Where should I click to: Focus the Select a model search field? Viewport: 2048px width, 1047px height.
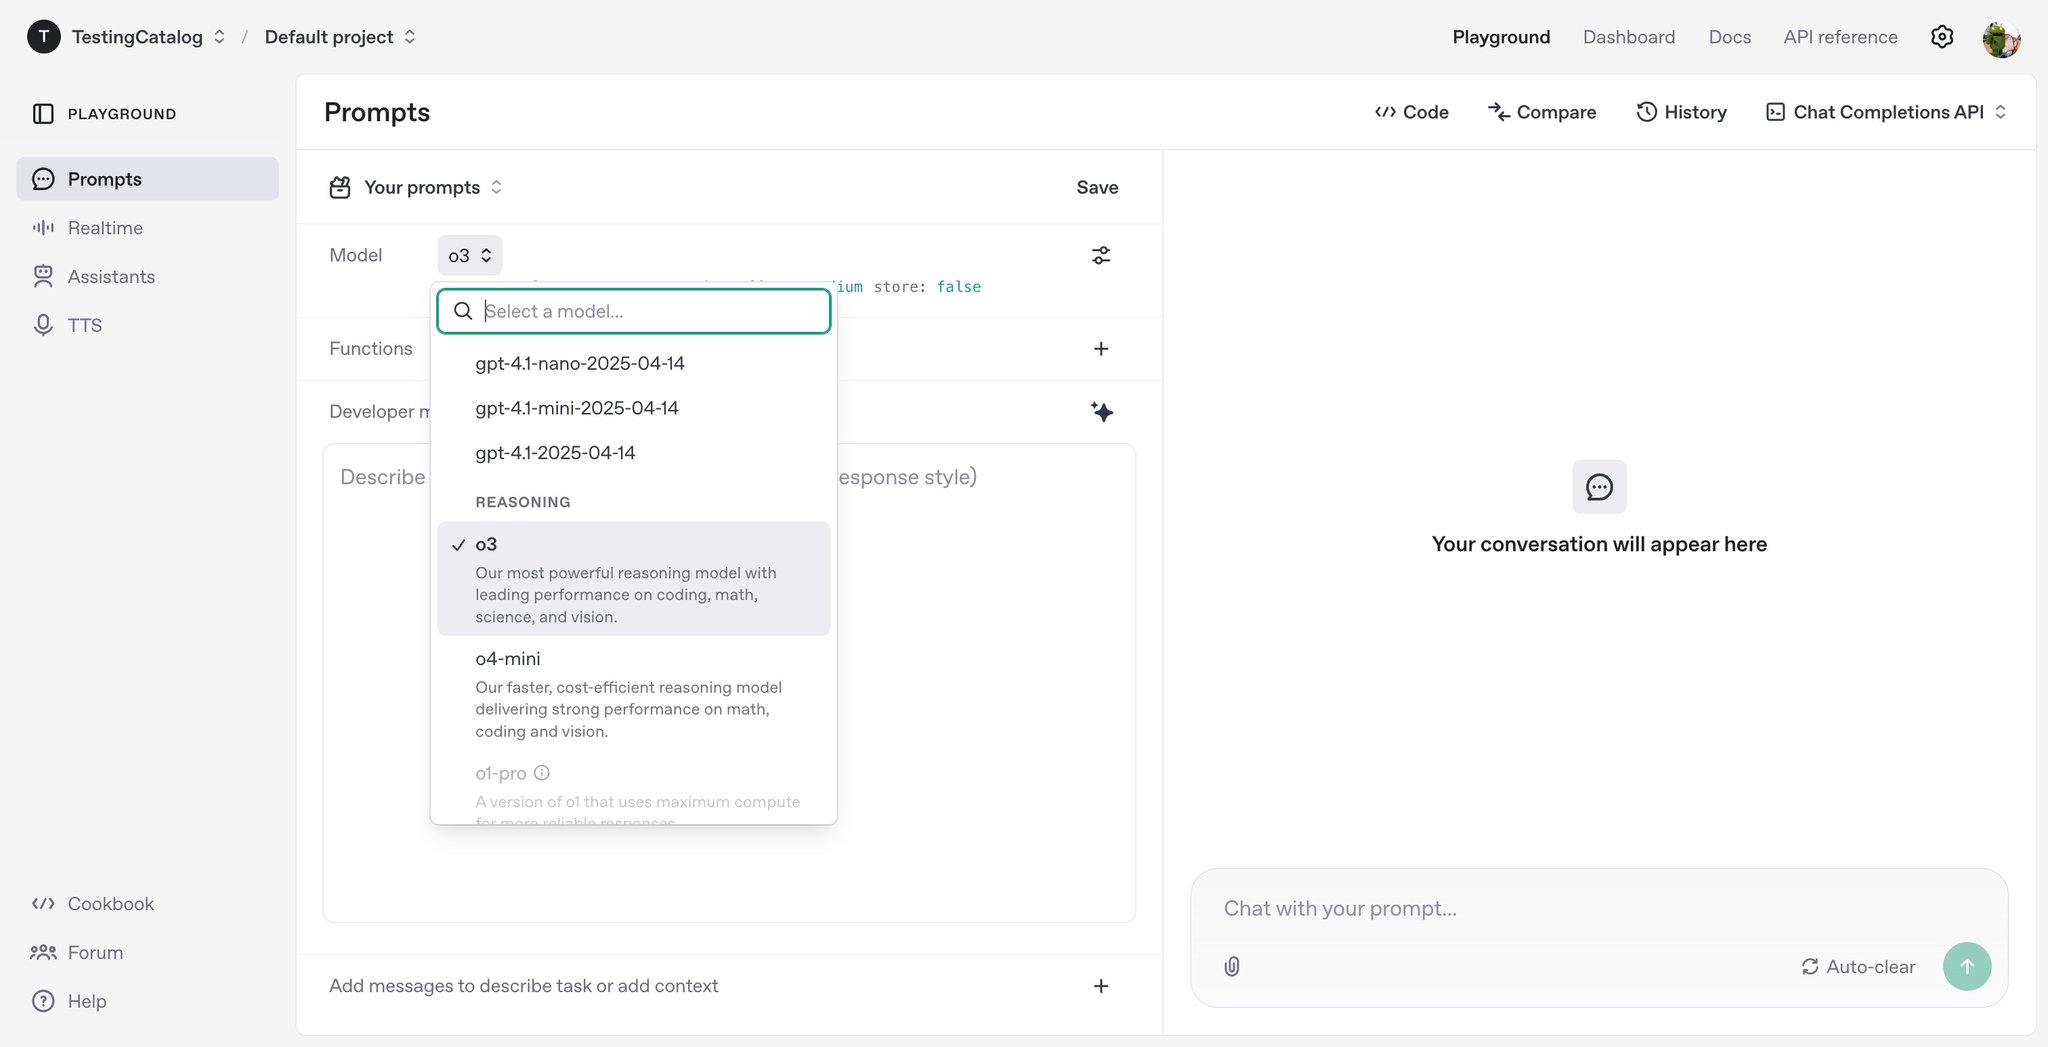634,311
